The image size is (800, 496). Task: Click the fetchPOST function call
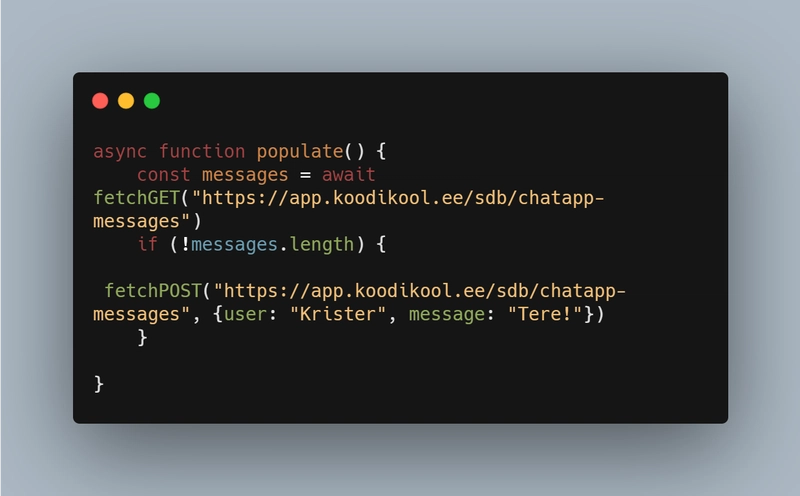(x=153, y=290)
